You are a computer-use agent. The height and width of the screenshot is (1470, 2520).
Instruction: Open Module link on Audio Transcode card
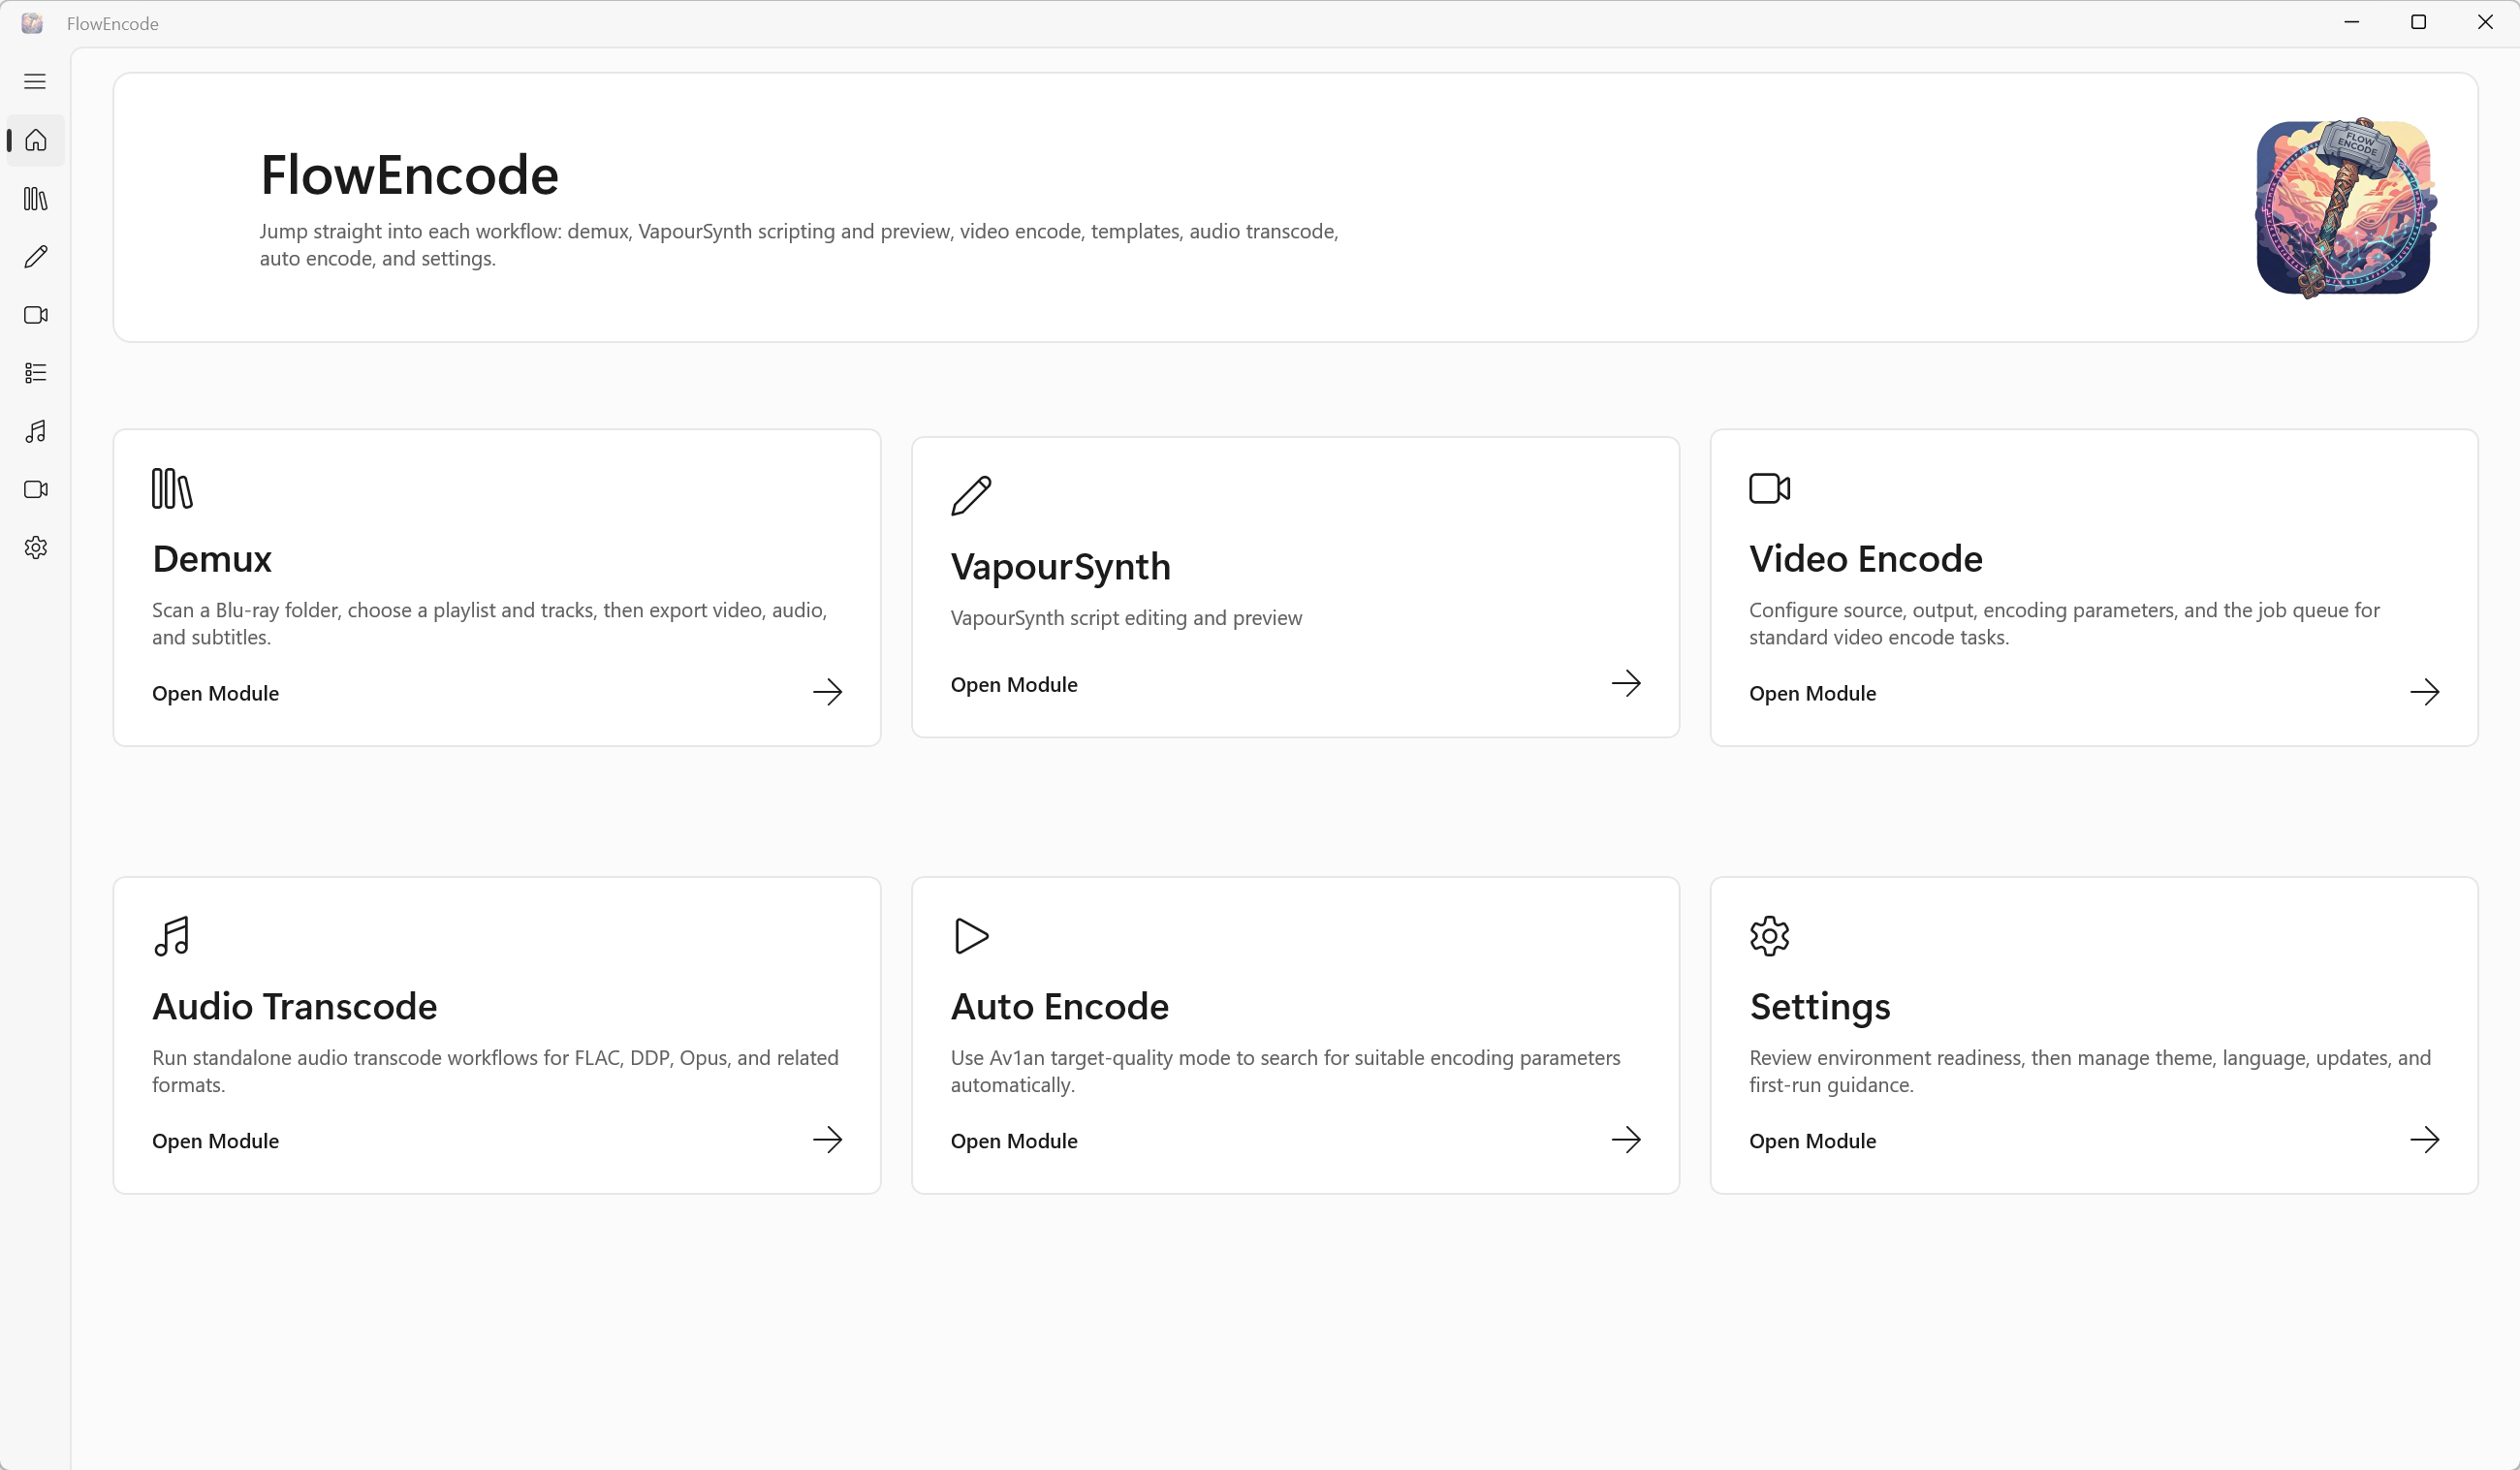coord(215,1141)
